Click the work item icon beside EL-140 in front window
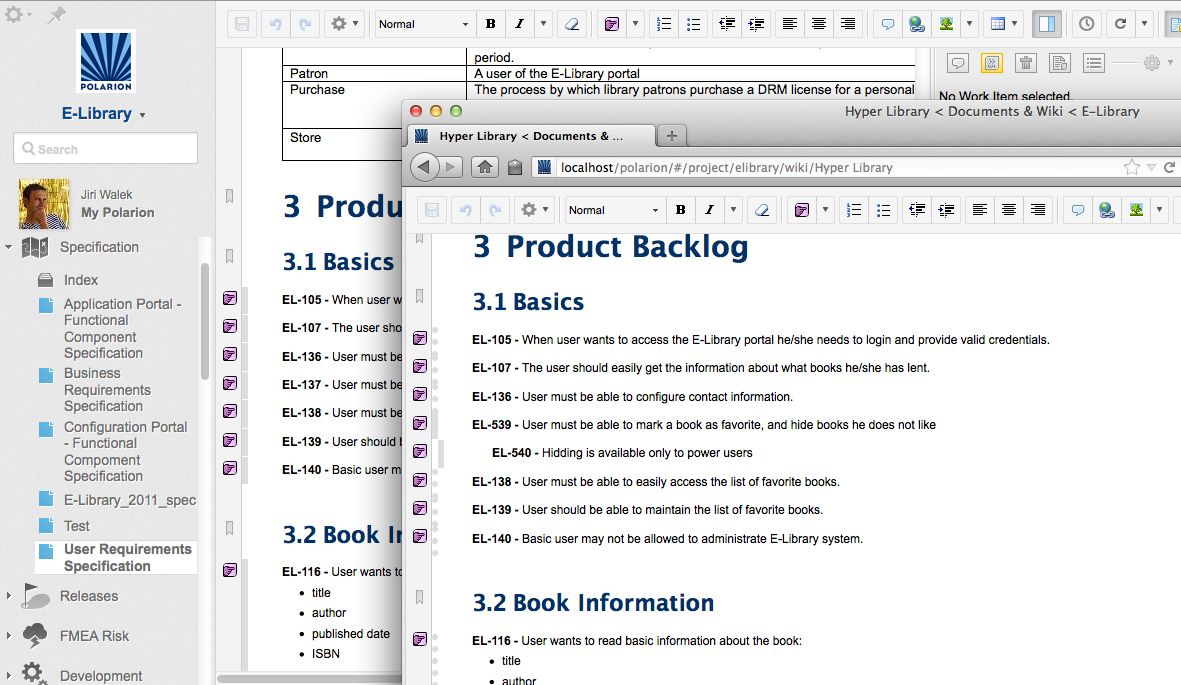This screenshot has height=685, width=1181. pyautogui.click(x=420, y=537)
